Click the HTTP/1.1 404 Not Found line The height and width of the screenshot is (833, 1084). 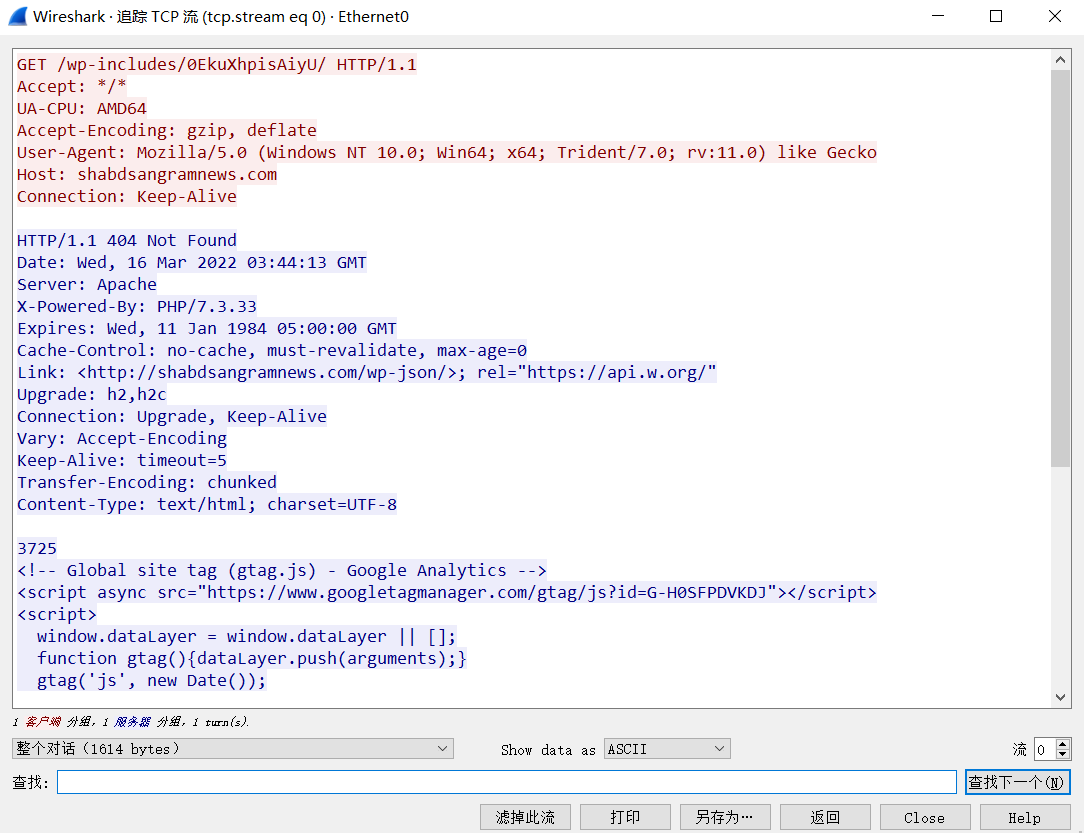(127, 240)
